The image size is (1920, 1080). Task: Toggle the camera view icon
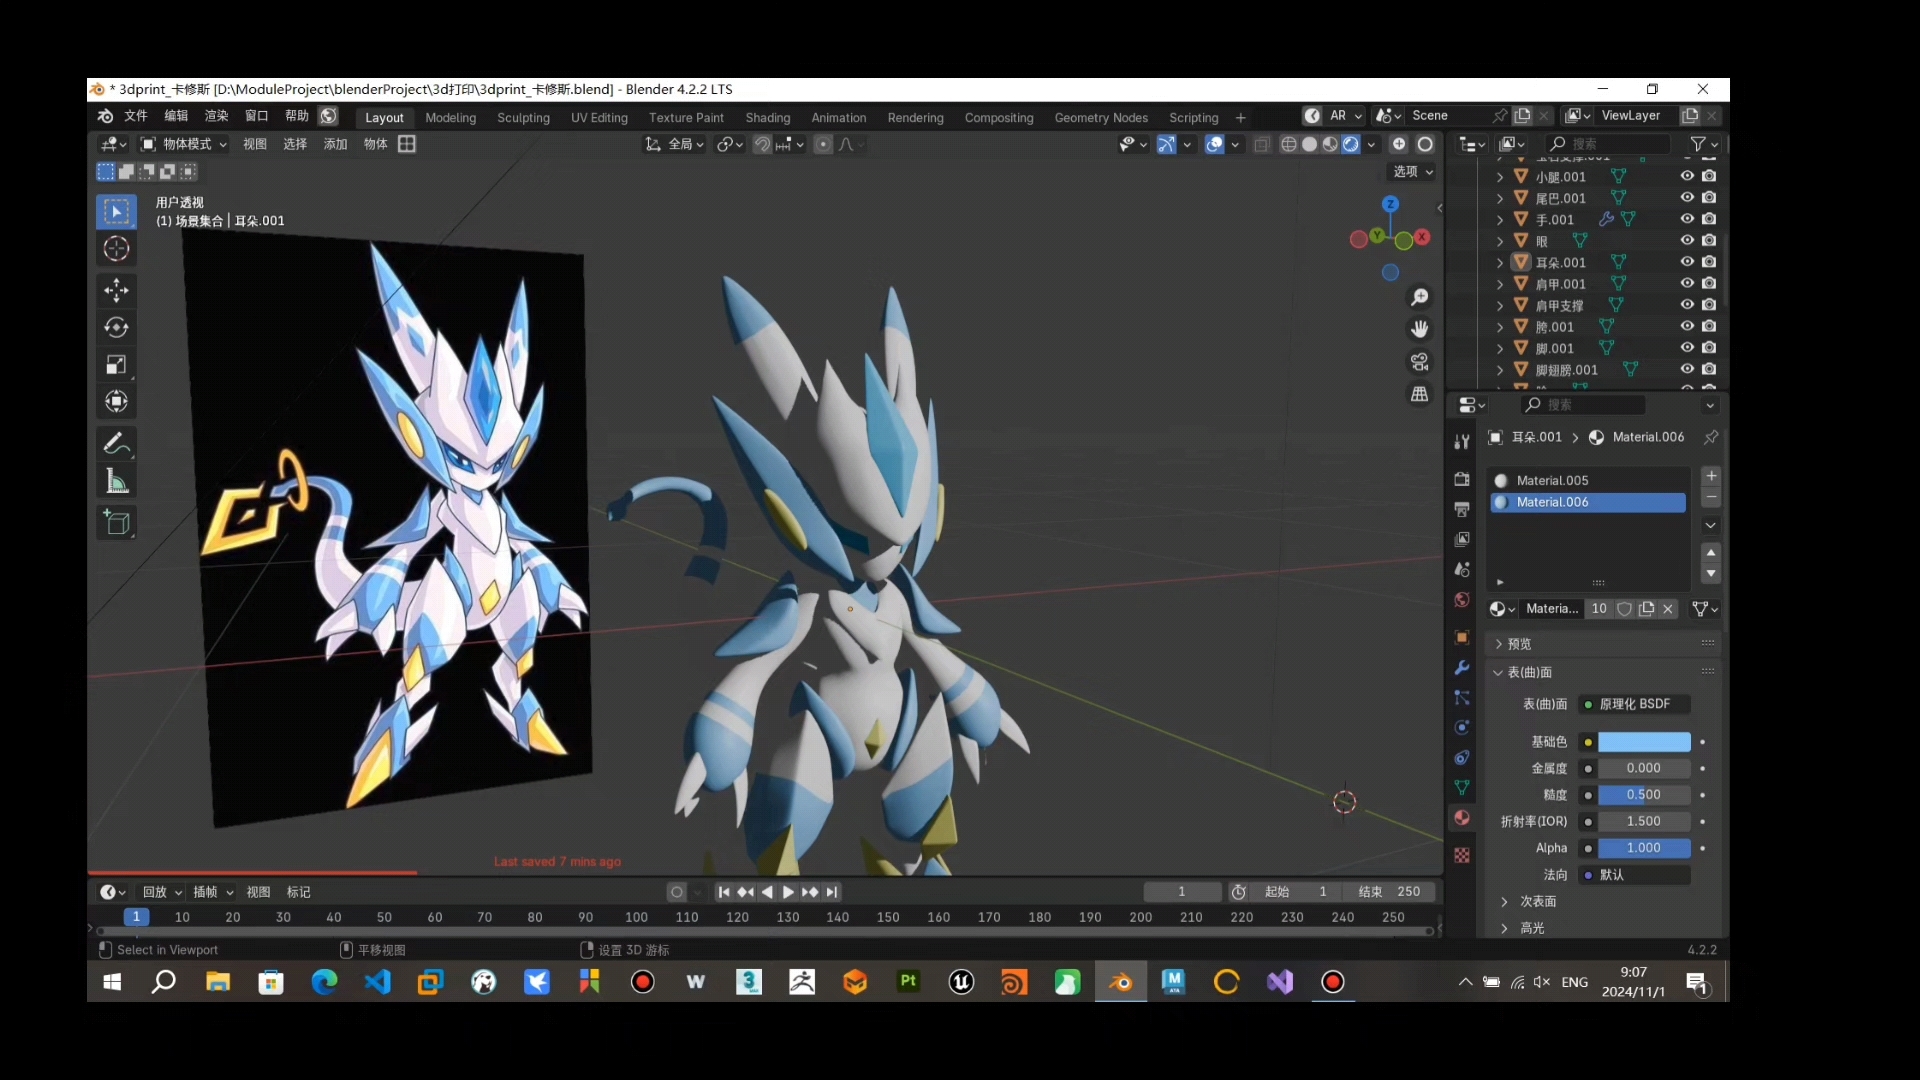tap(1419, 362)
